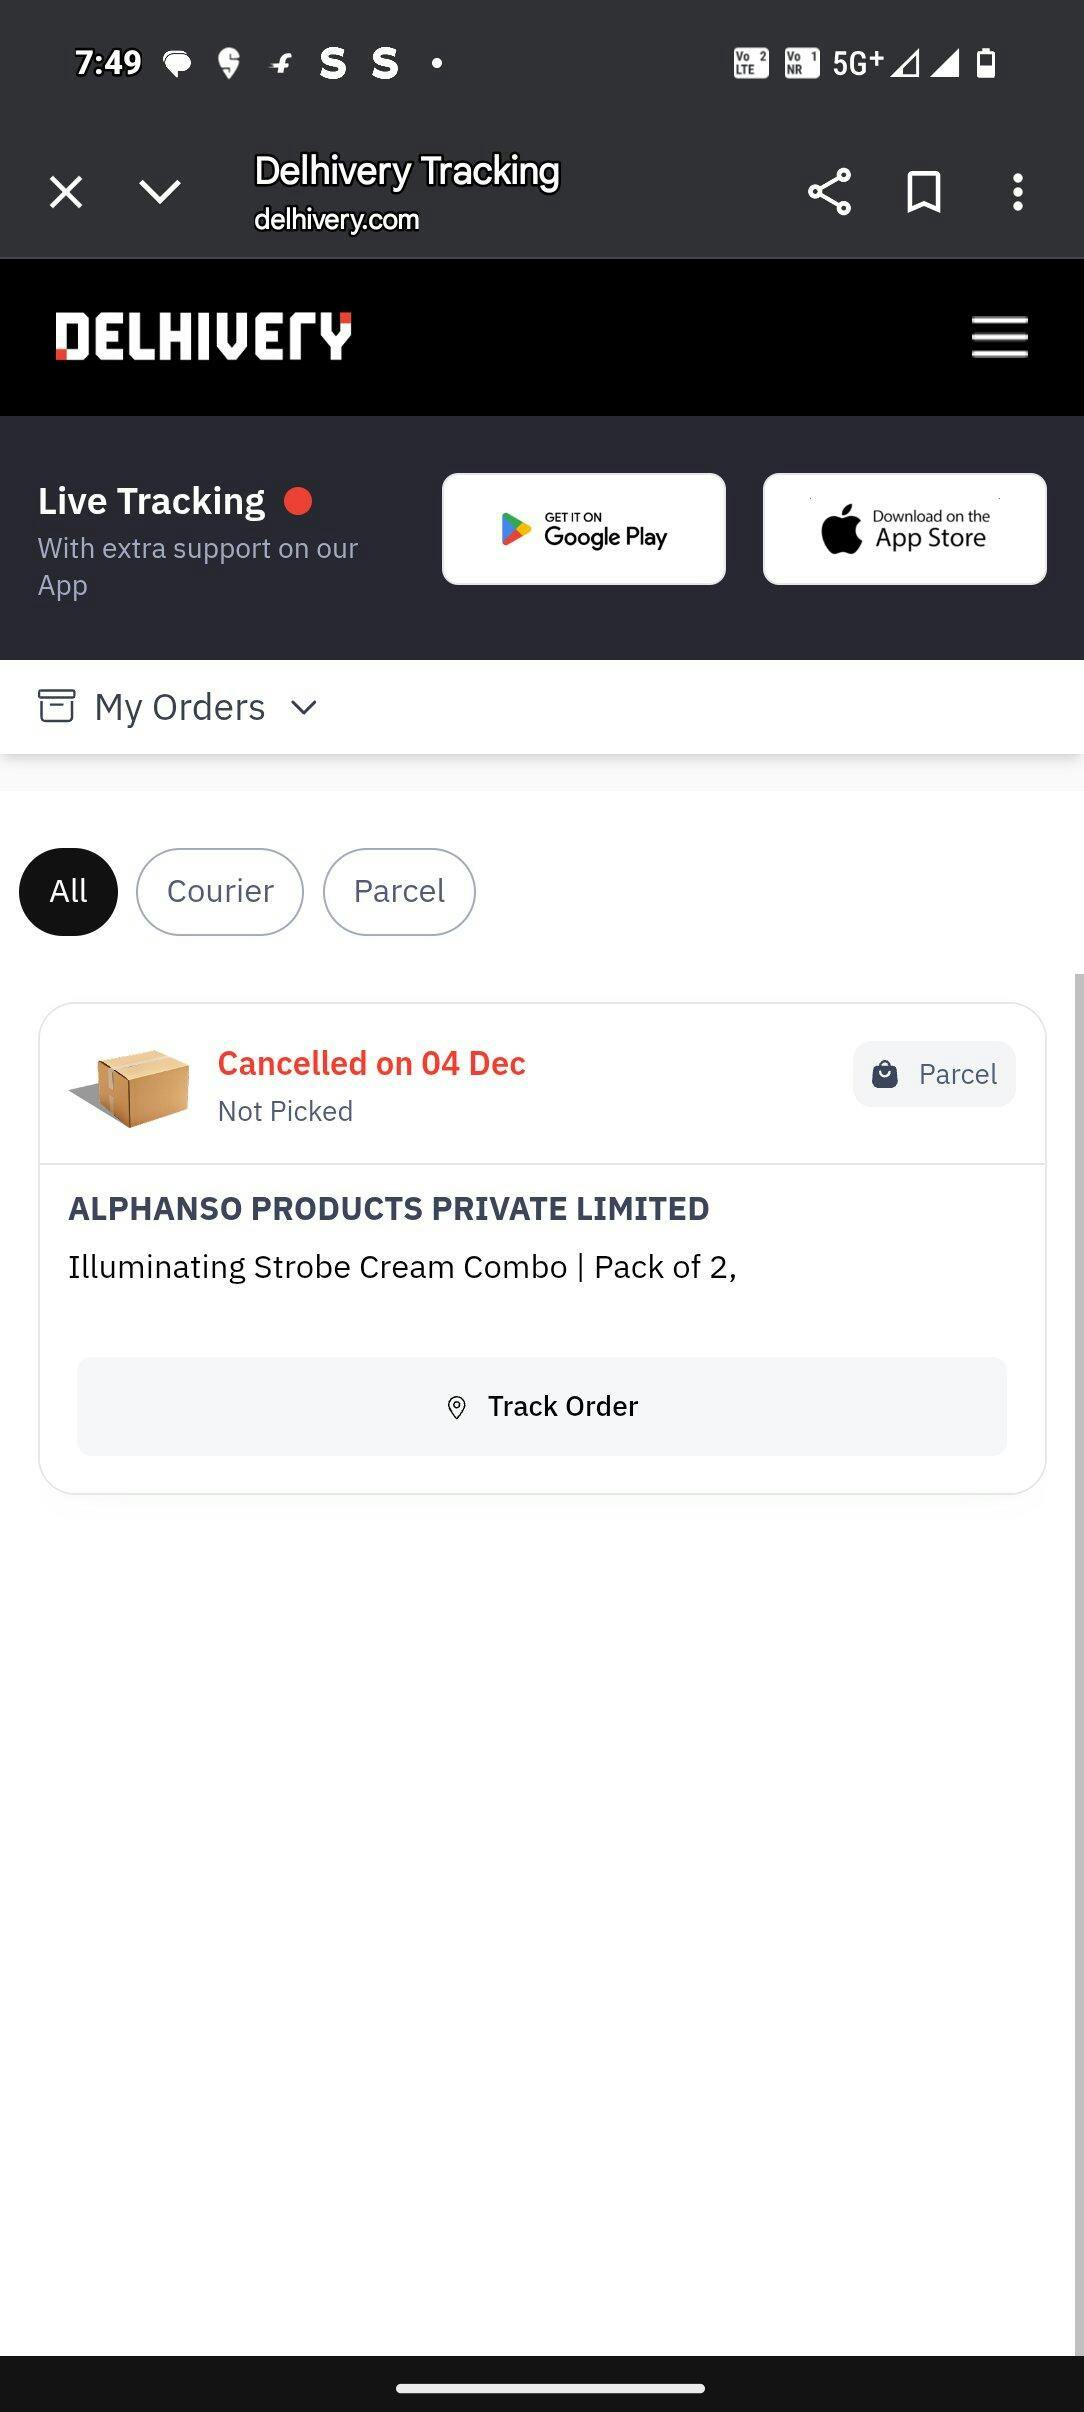Open the three-dot browser options menu
Screen dimensions: 1084x2412
coord(1017,191)
